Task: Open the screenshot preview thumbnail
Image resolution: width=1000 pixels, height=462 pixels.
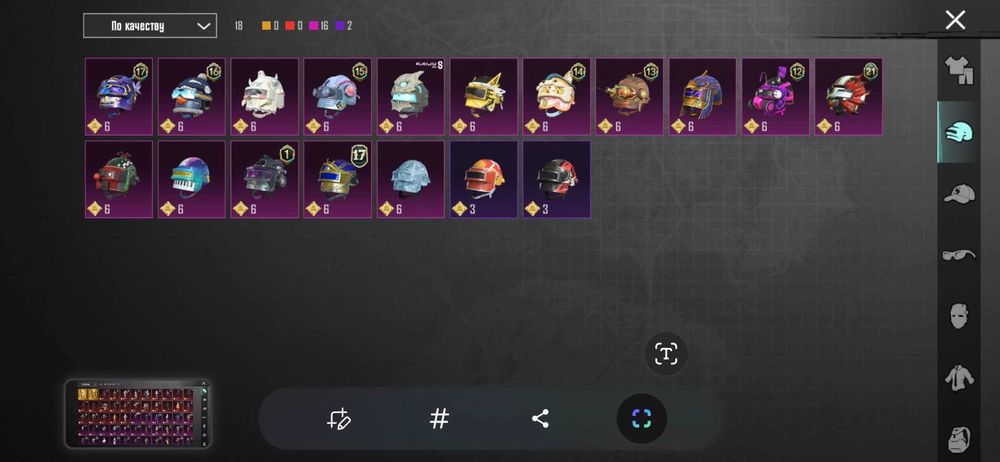Action: tap(138, 414)
